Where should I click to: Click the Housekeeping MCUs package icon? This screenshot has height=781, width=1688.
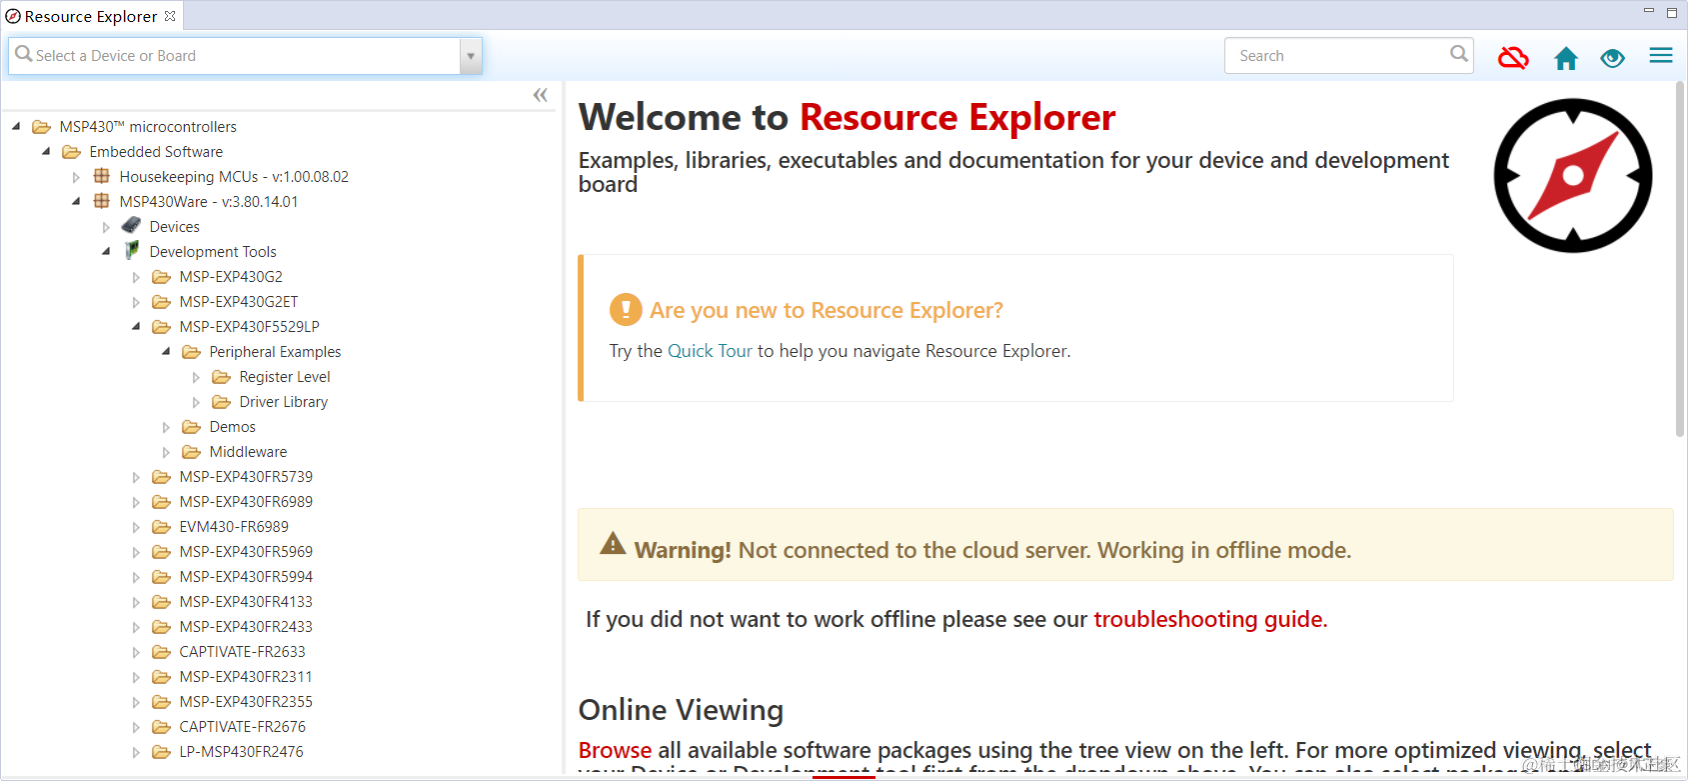click(101, 176)
